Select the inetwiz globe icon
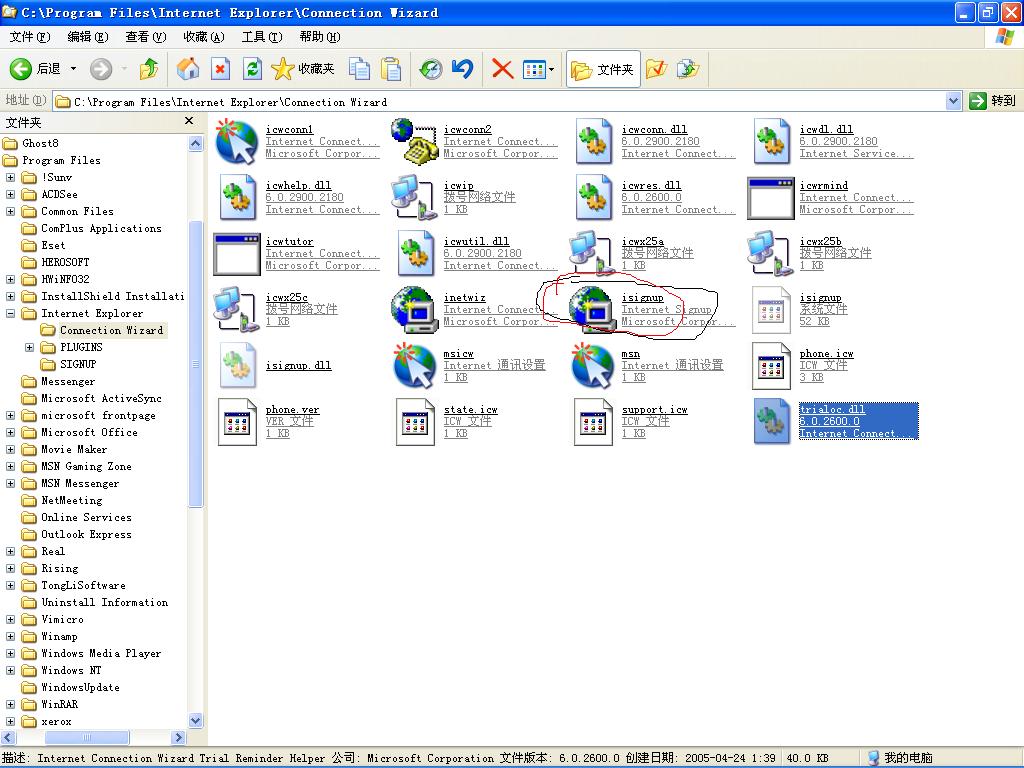 pyautogui.click(x=415, y=310)
